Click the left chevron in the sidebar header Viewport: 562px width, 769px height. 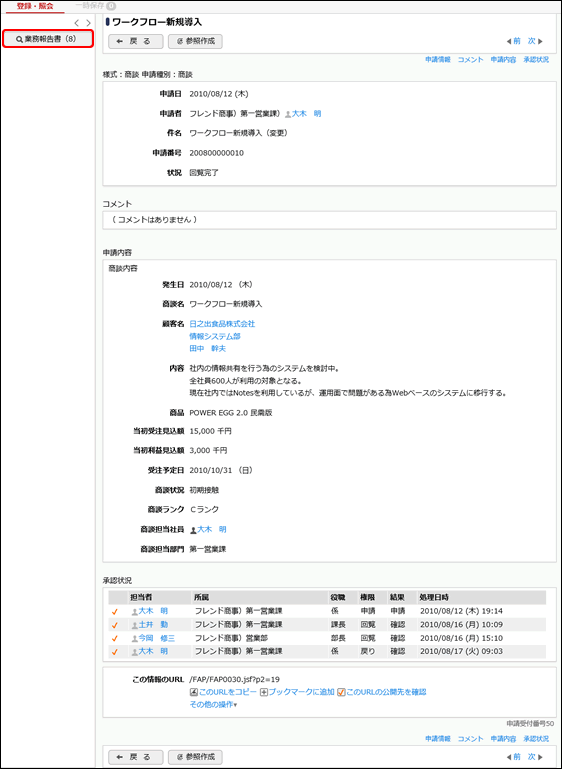77,23
